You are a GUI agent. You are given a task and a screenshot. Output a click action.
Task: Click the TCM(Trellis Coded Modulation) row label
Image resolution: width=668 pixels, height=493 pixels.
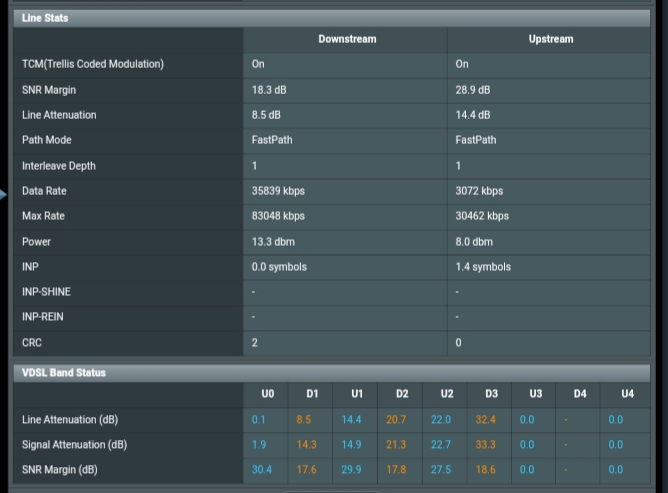click(x=93, y=64)
